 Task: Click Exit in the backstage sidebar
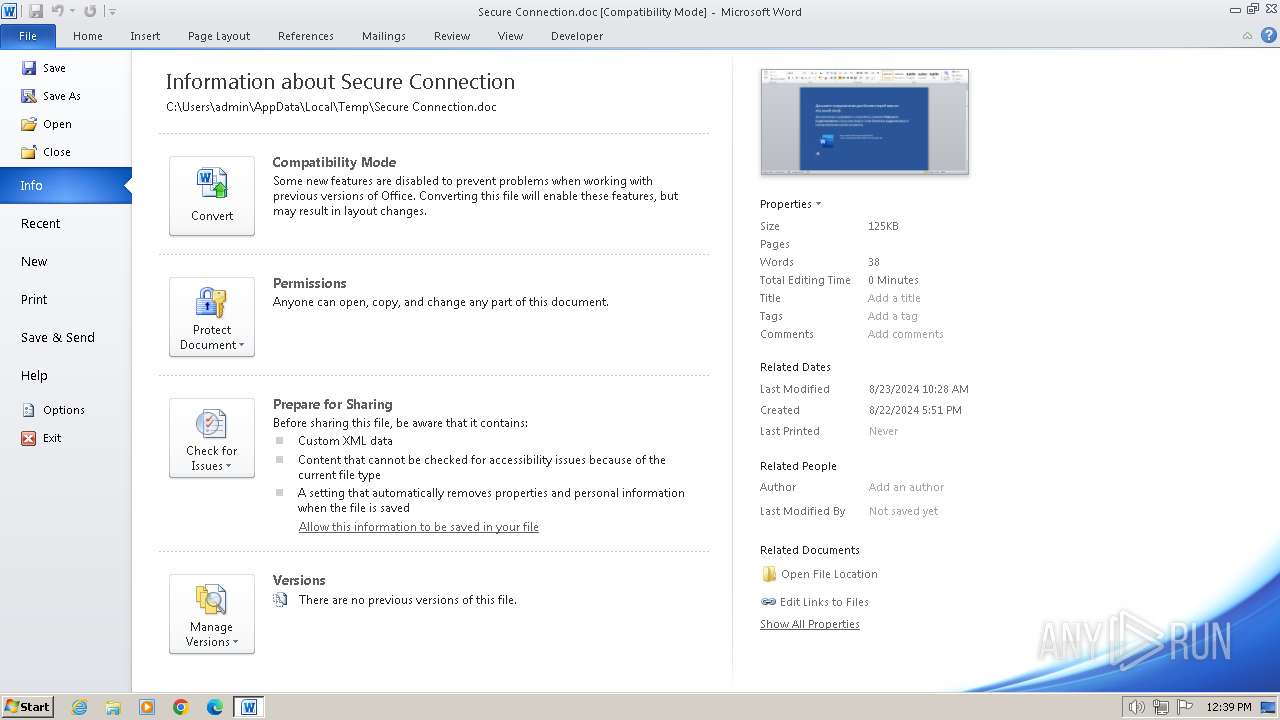42,438
